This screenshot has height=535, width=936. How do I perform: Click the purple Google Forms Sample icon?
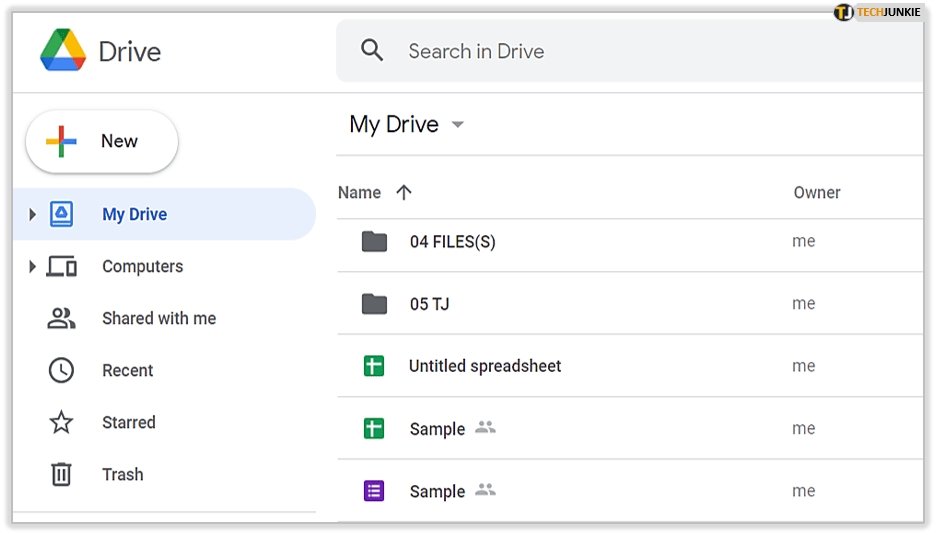pyautogui.click(x=374, y=491)
